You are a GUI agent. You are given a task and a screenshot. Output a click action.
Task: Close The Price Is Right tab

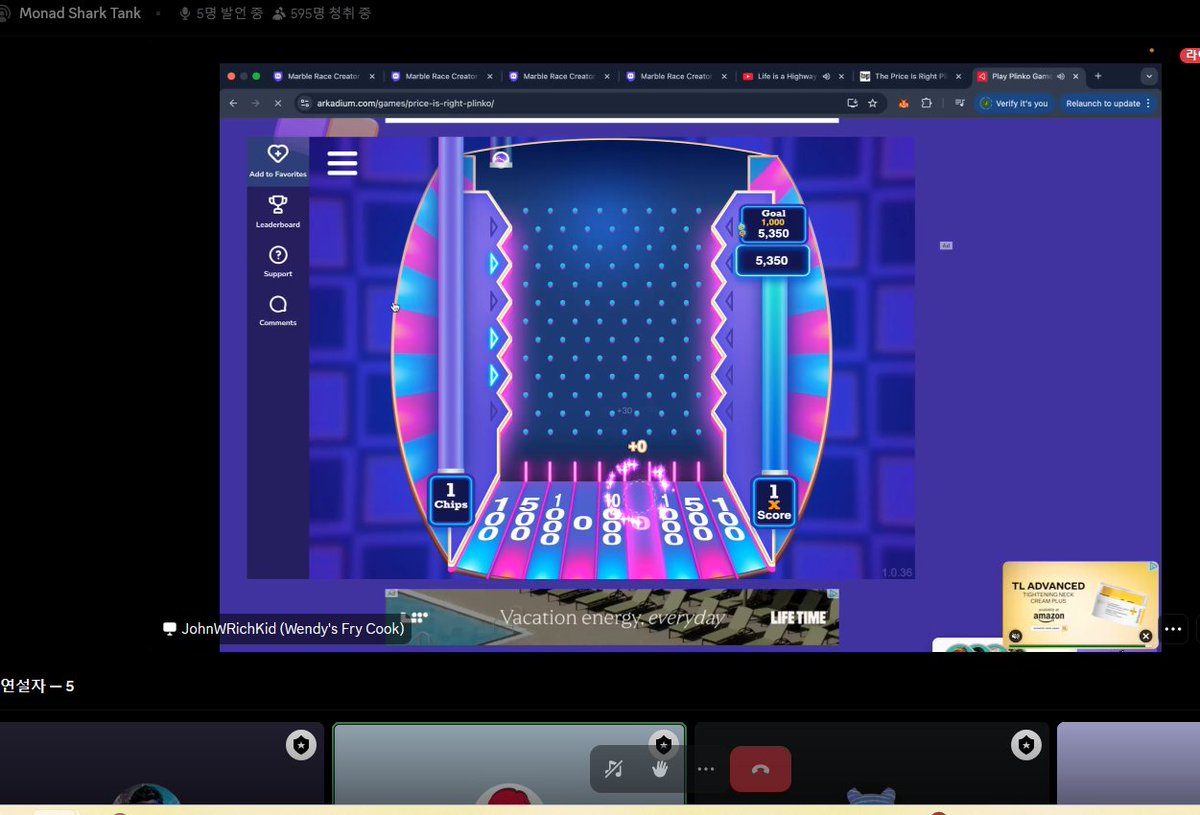(958, 76)
